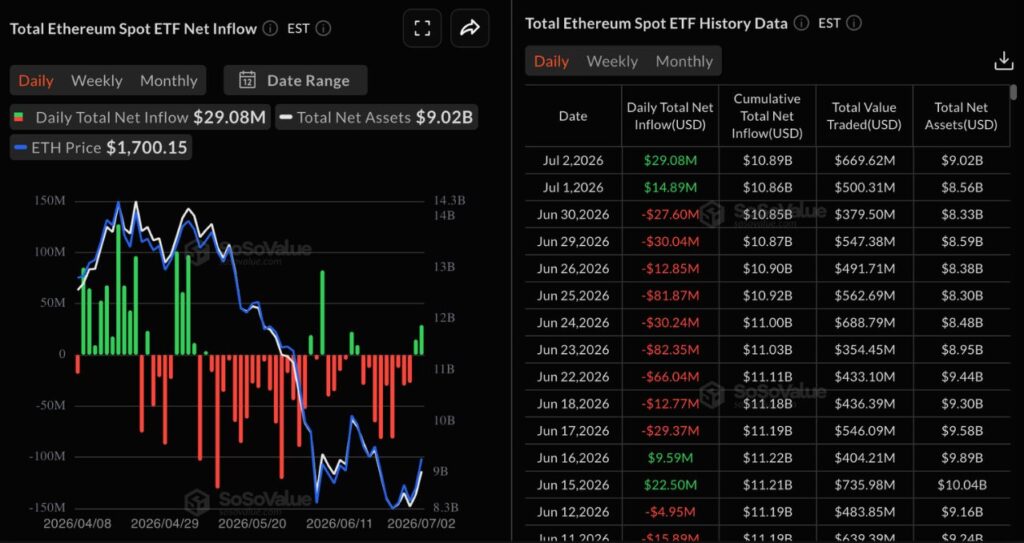Click Total Value Traded(USD) column header
Image resolution: width=1024 pixels, height=543 pixels.
tap(864, 116)
